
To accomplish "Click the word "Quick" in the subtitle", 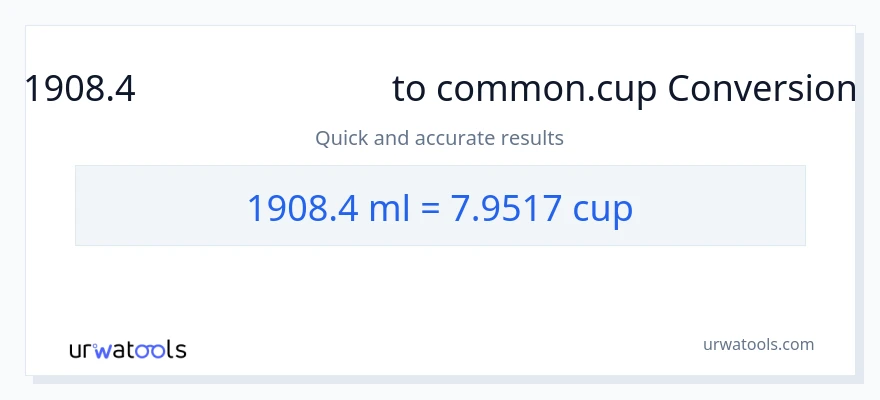I will [x=341, y=138].
